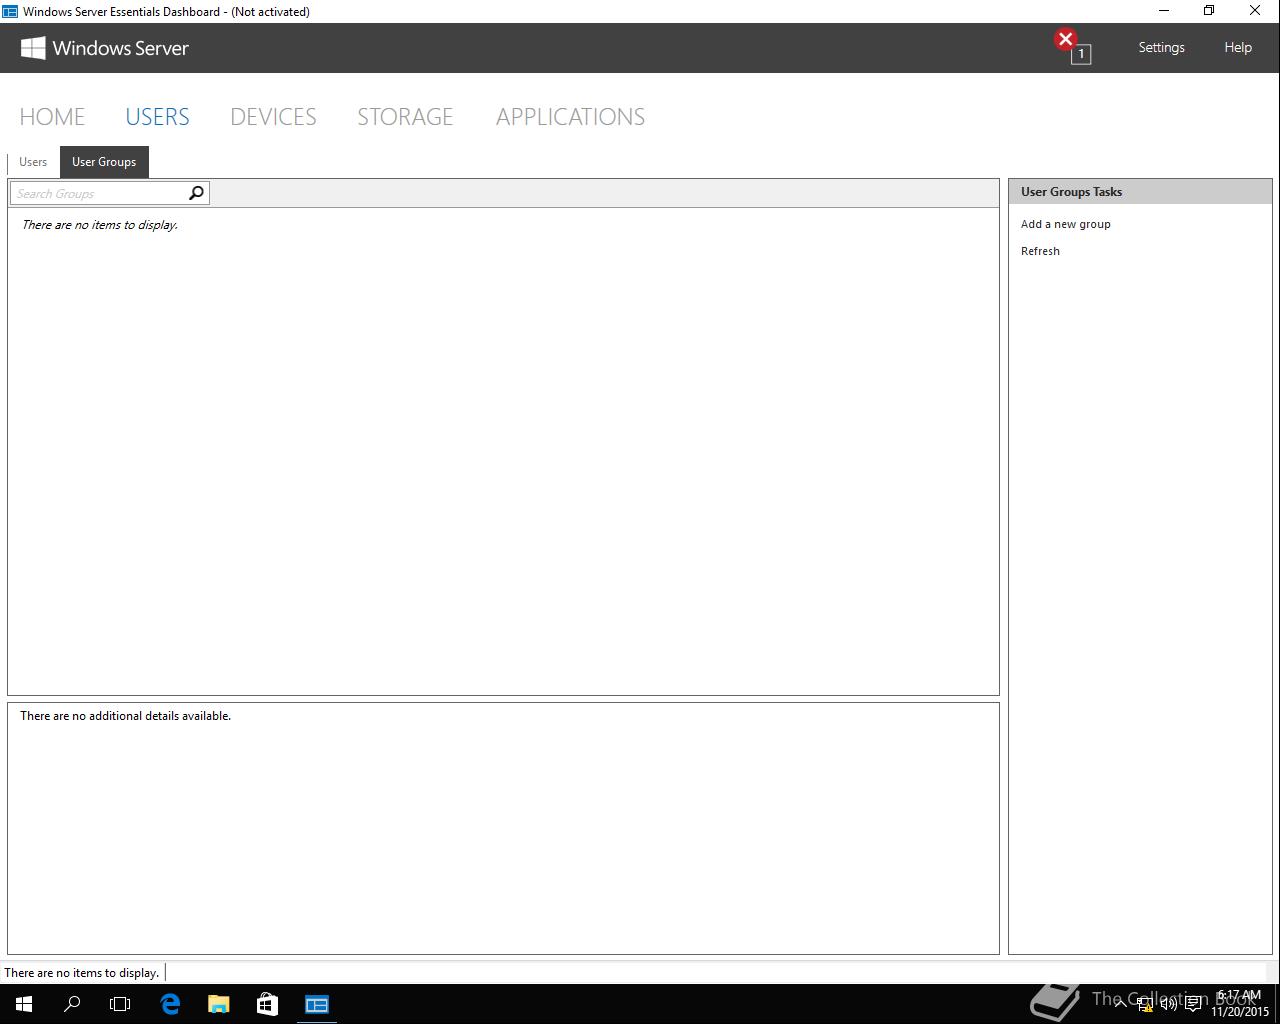Go to the HOME section
The height and width of the screenshot is (1024, 1280).
[x=52, y=117]
